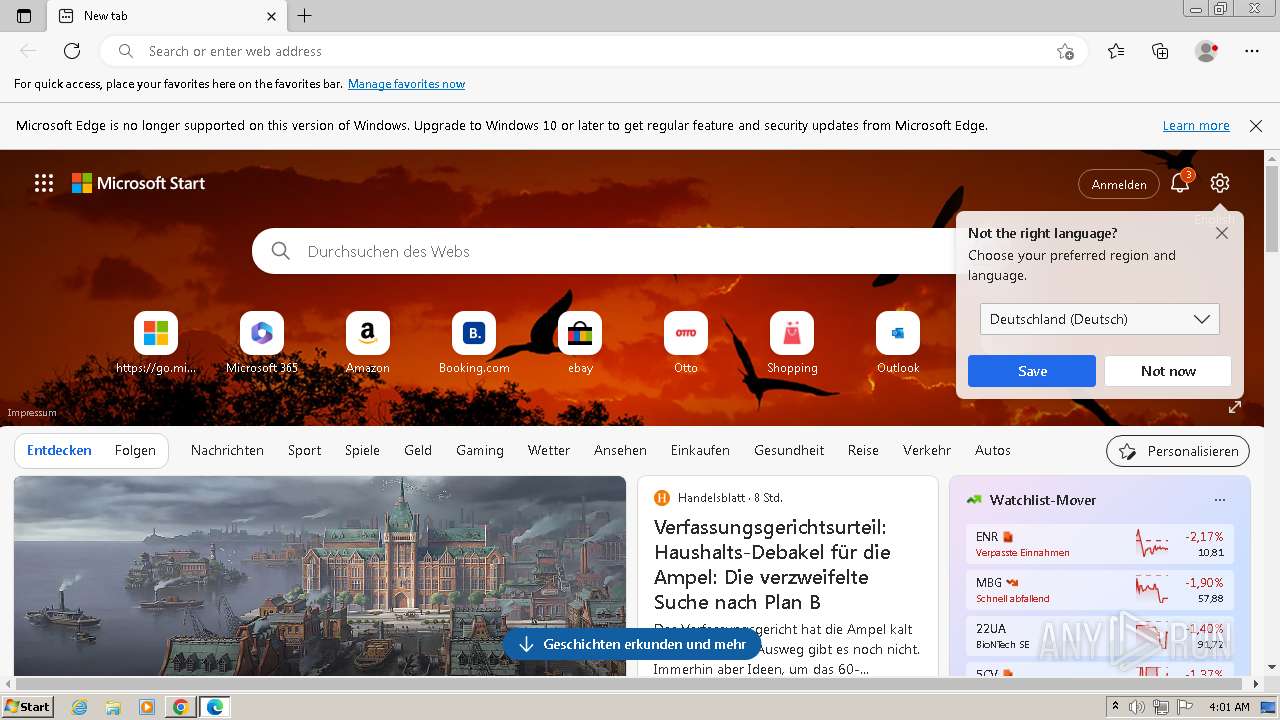Expand the Deutschland (Deutsch) language dropdown
The height and width of the screenshot is (720, 1280).
coord(1100,319)
